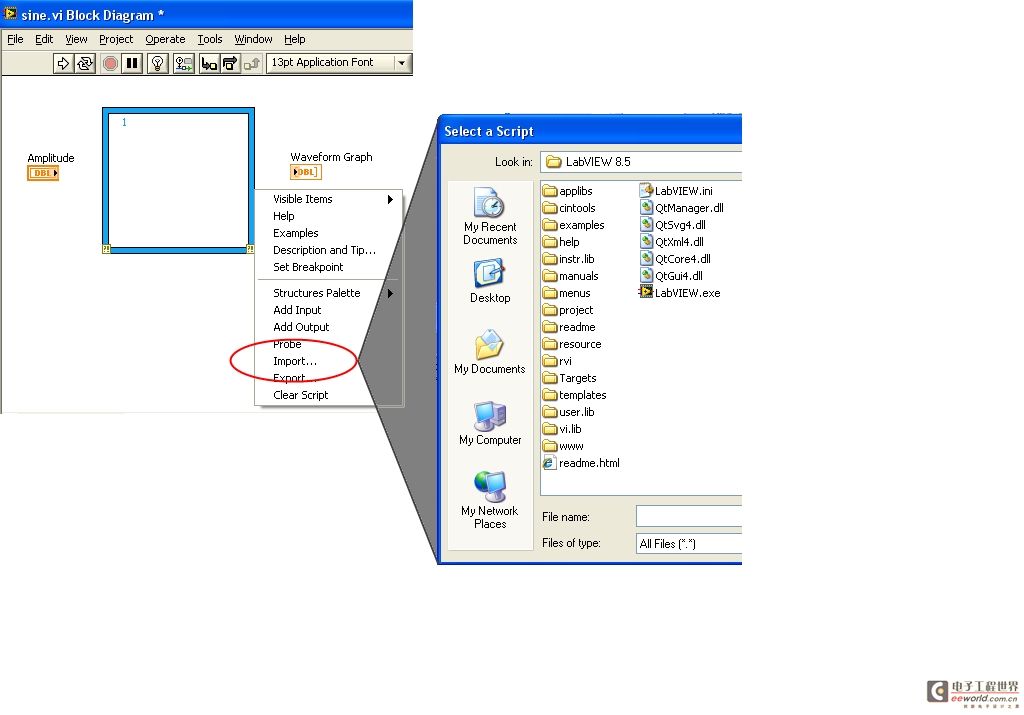Select the Waveform Graph DBL indicator terminal
This screenshot has width=1024, height=715.
(306, 172)
